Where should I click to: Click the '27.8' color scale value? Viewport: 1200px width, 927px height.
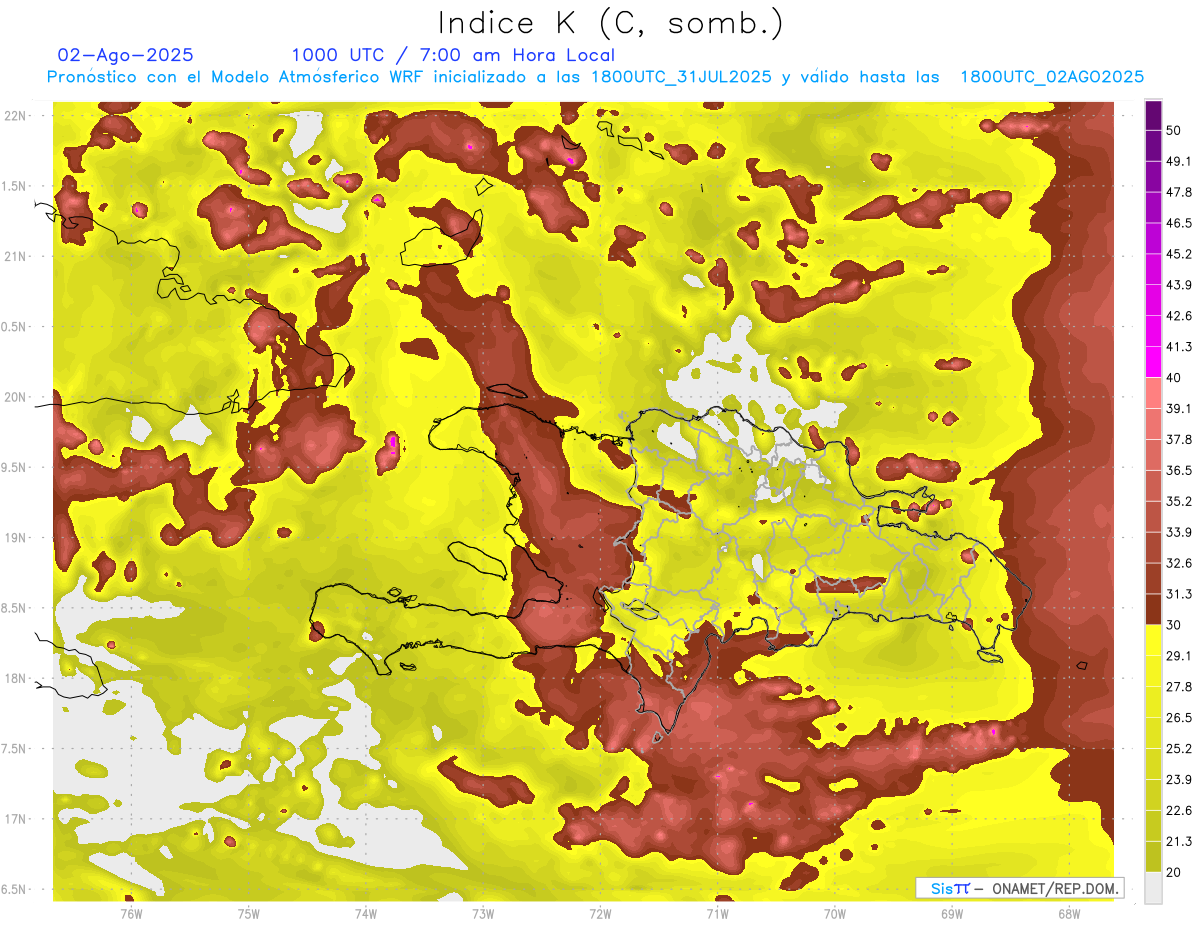[x=1178, y=687]
